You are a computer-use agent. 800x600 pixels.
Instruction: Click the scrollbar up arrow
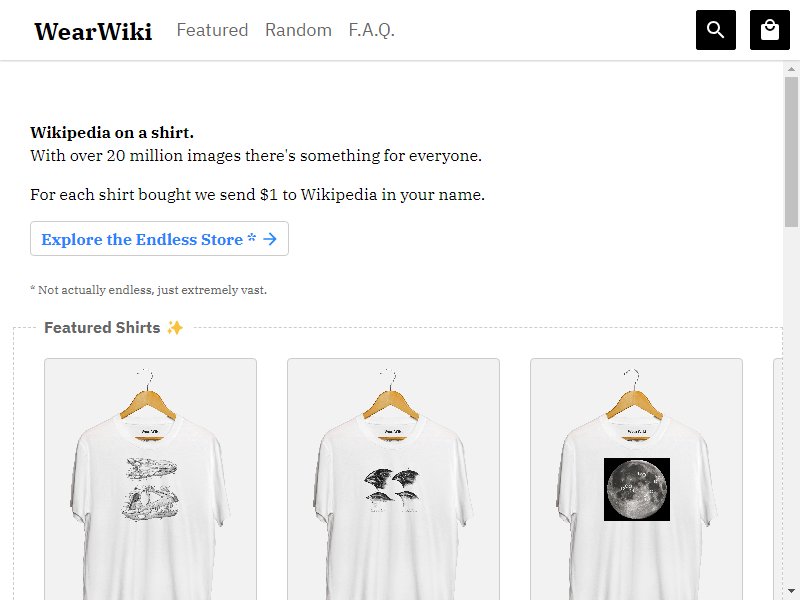click(x=791, y=69)
